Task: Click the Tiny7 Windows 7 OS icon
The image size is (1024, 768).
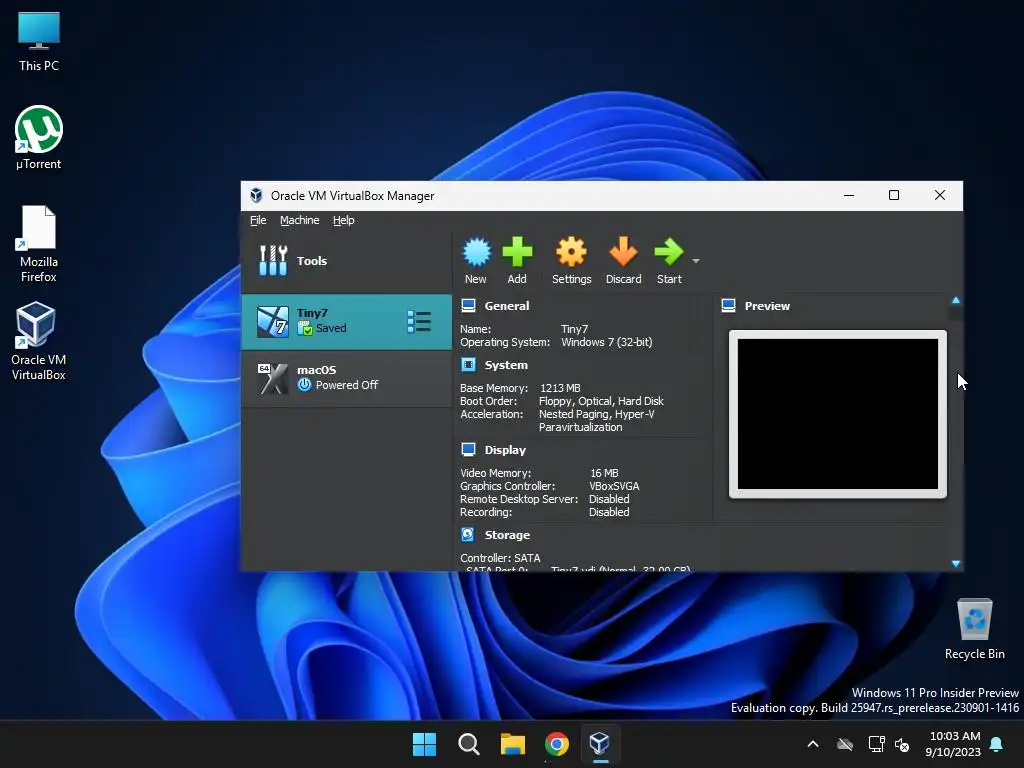Action: tap(272, 322)
